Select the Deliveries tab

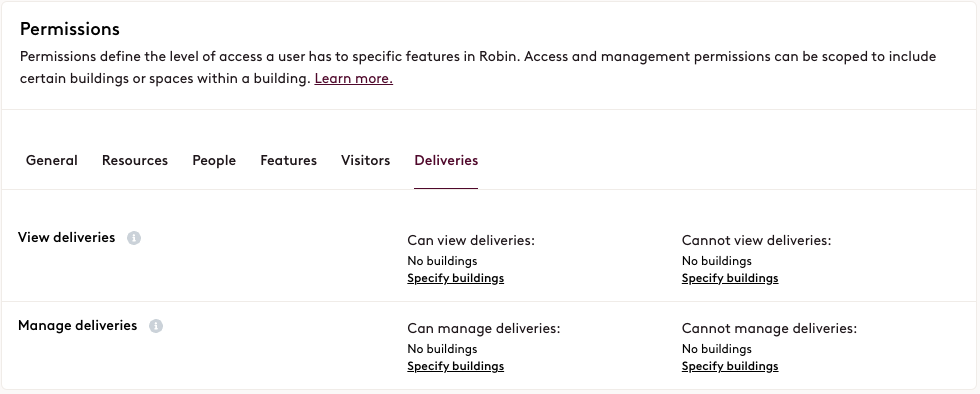[446, 161]
